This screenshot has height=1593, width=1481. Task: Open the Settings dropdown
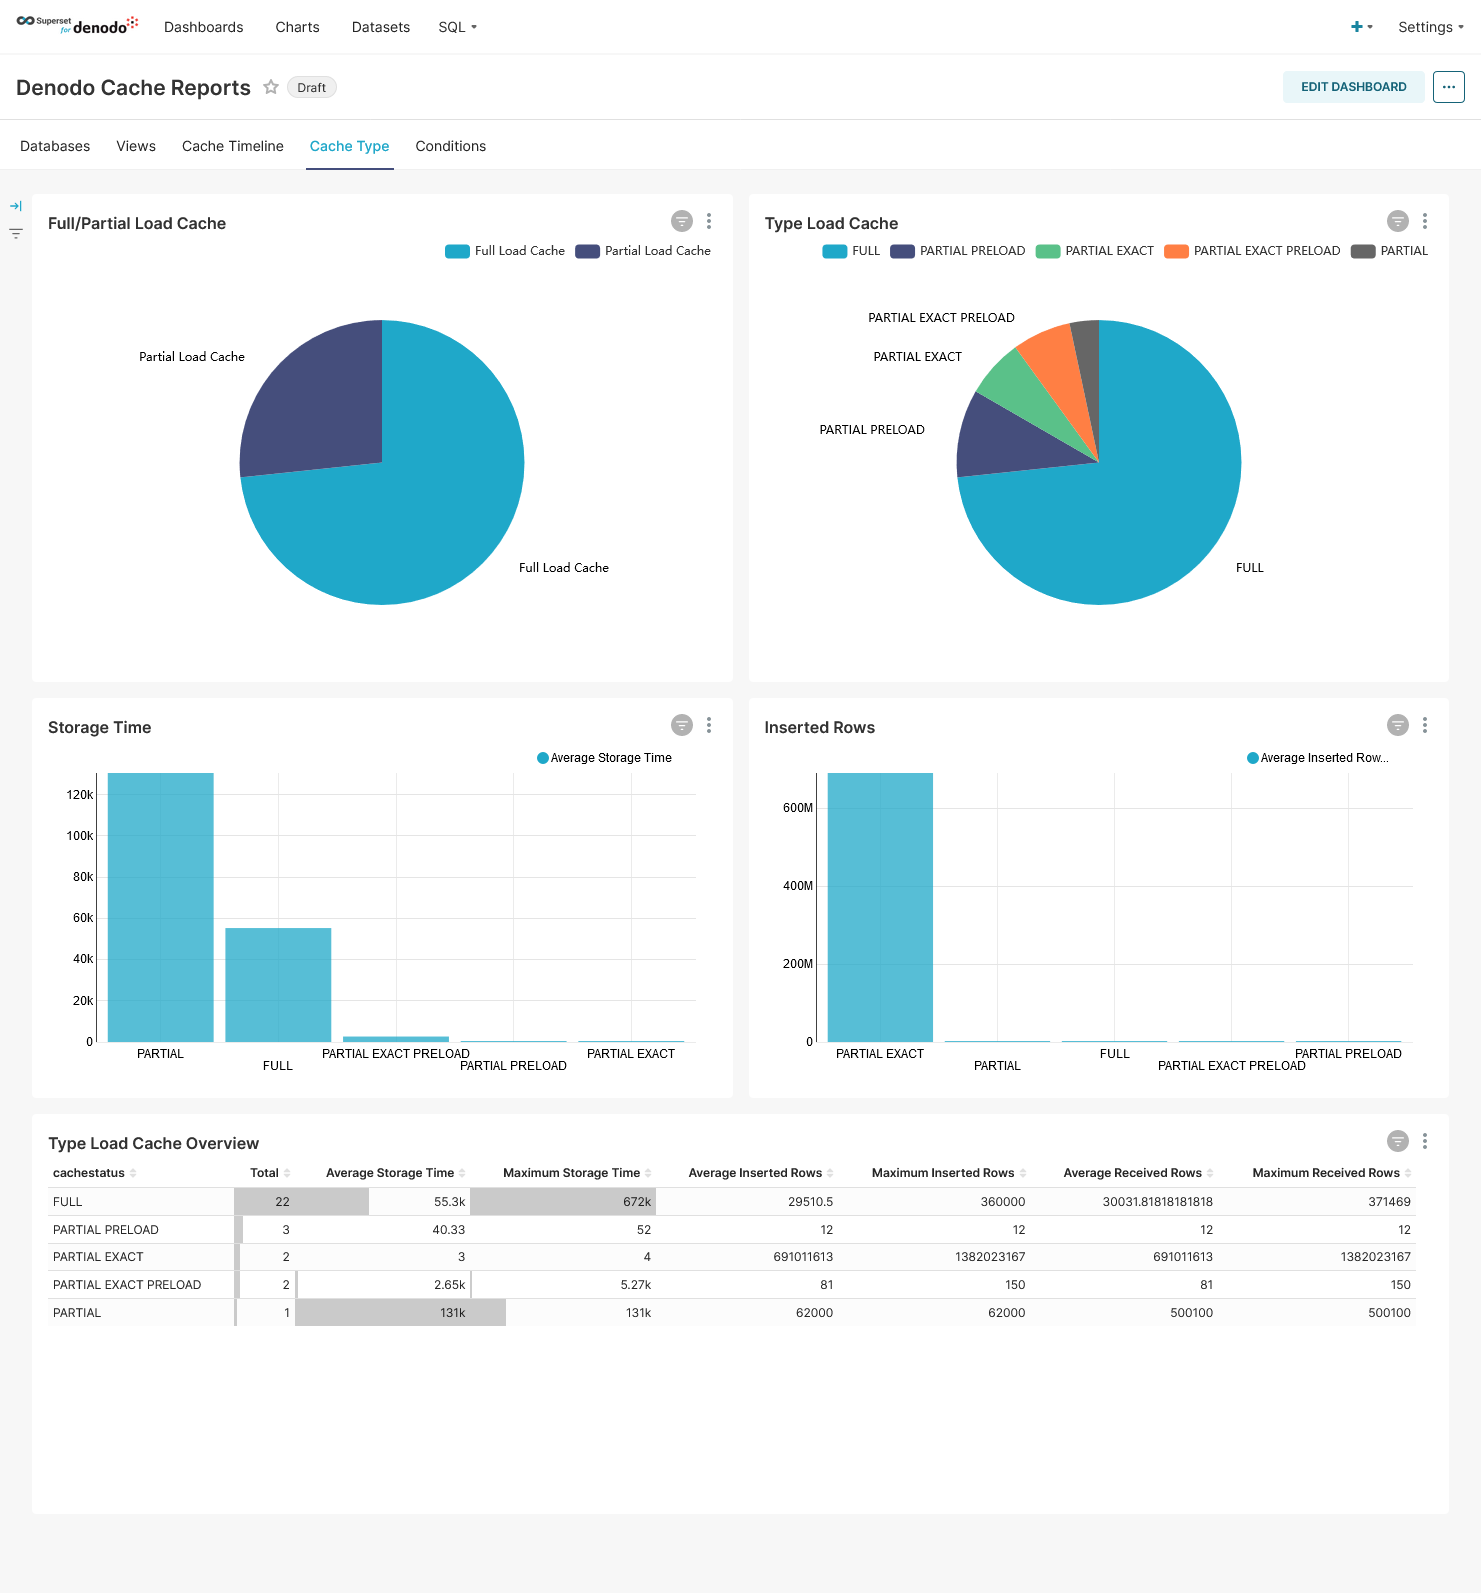[x=1430, y=27]
